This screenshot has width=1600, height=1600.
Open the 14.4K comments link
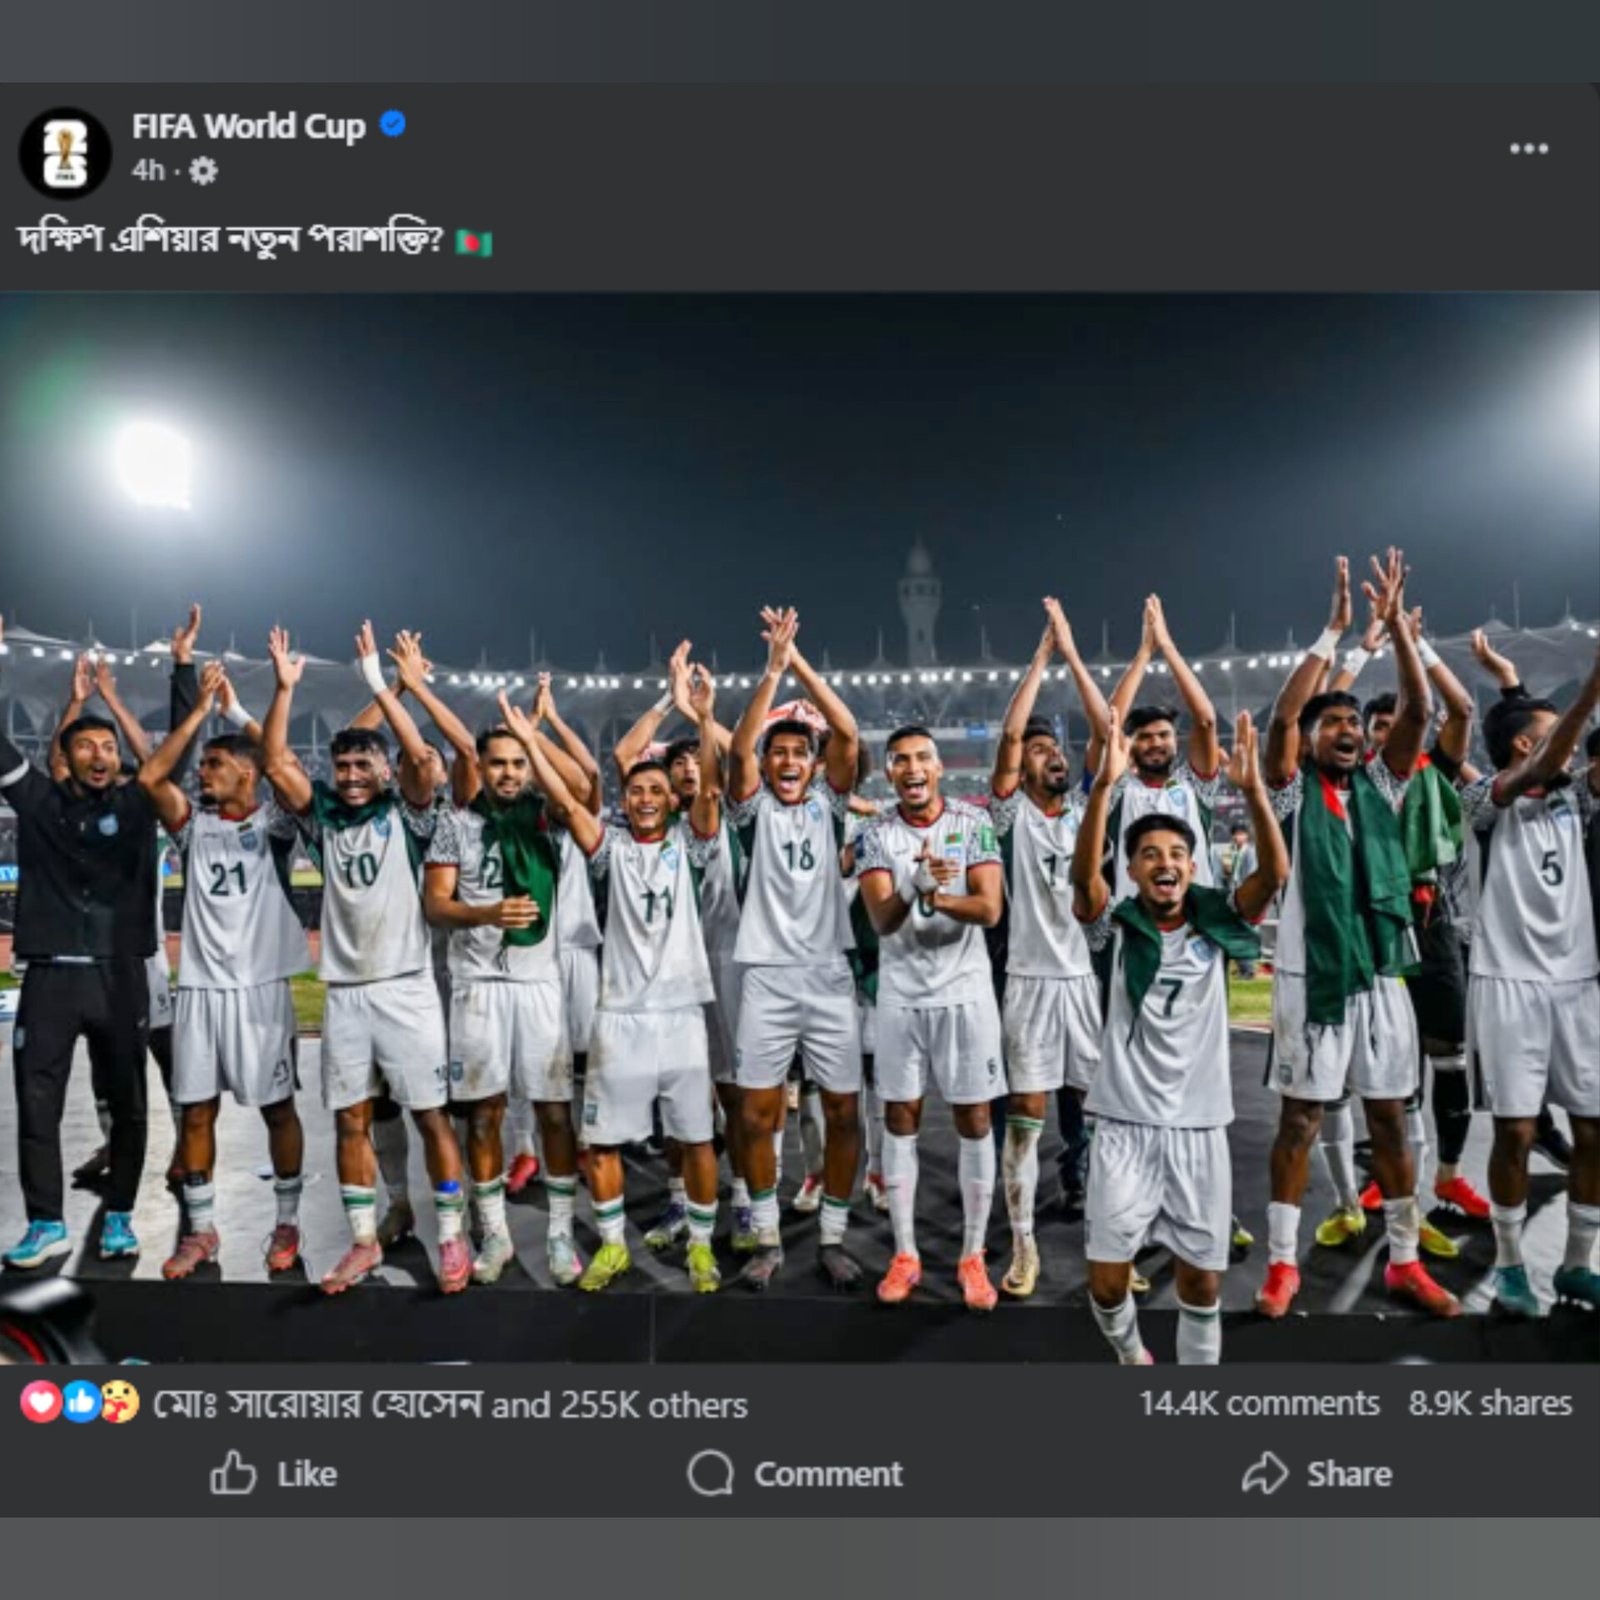(x=1259, y=1403)
